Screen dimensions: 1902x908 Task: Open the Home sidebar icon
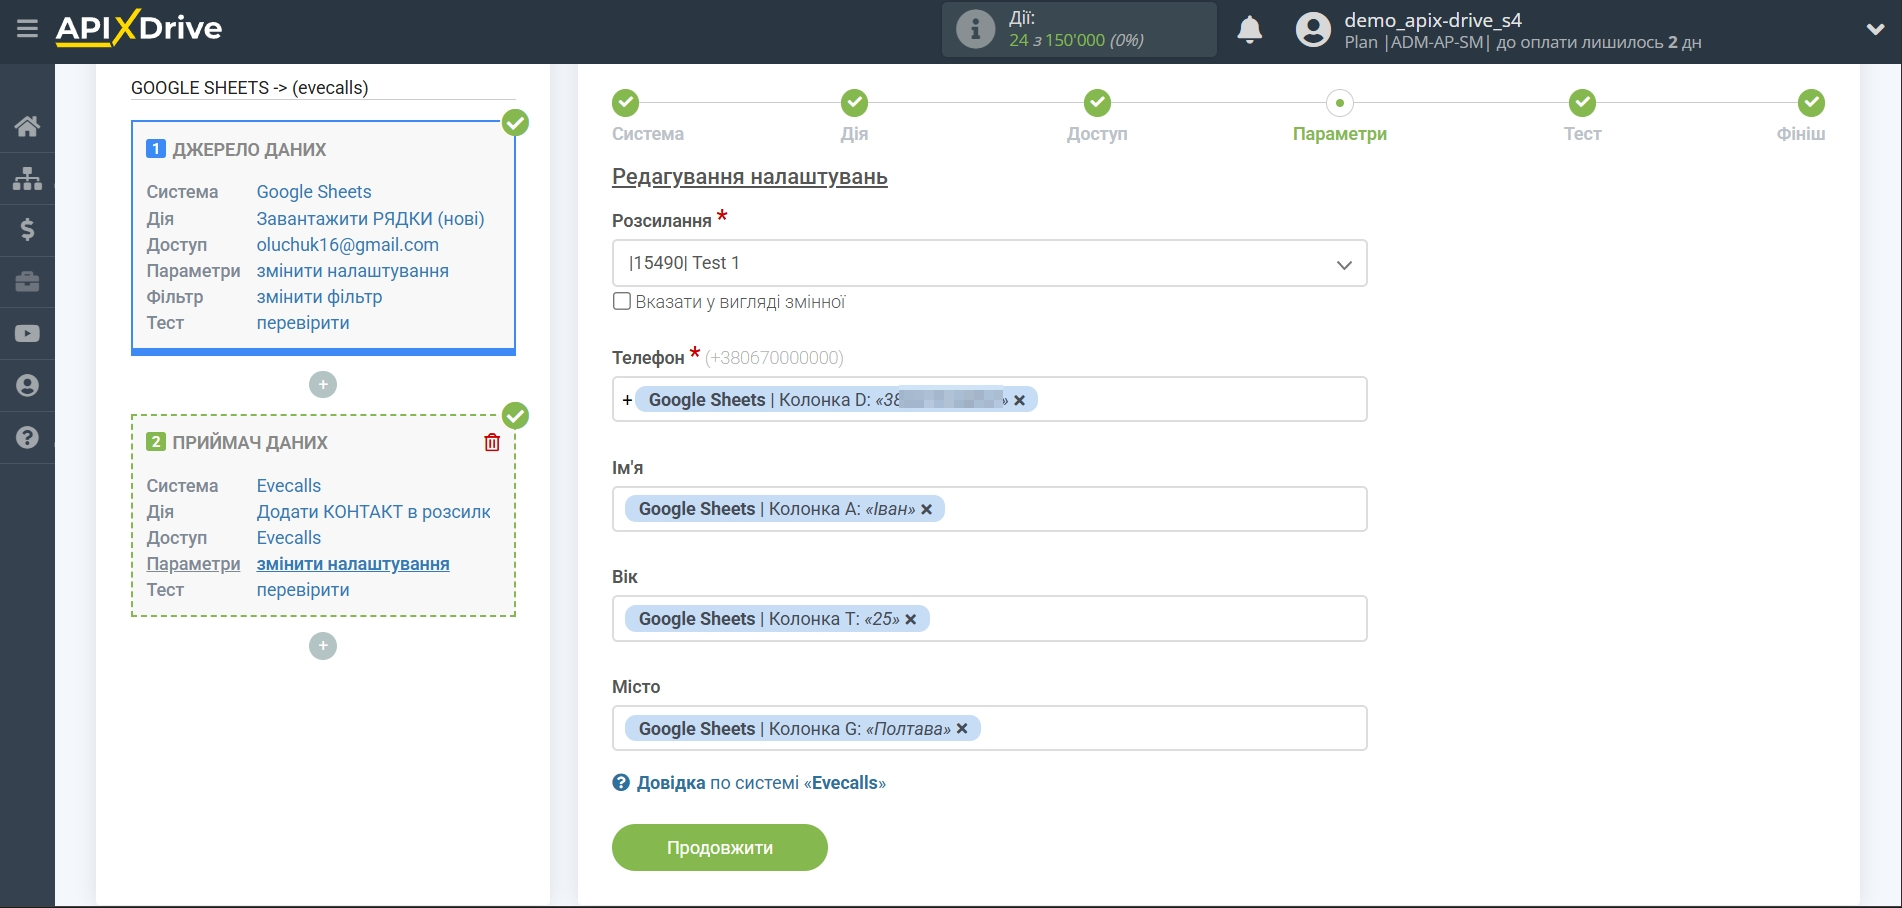(x=27, y=126)
